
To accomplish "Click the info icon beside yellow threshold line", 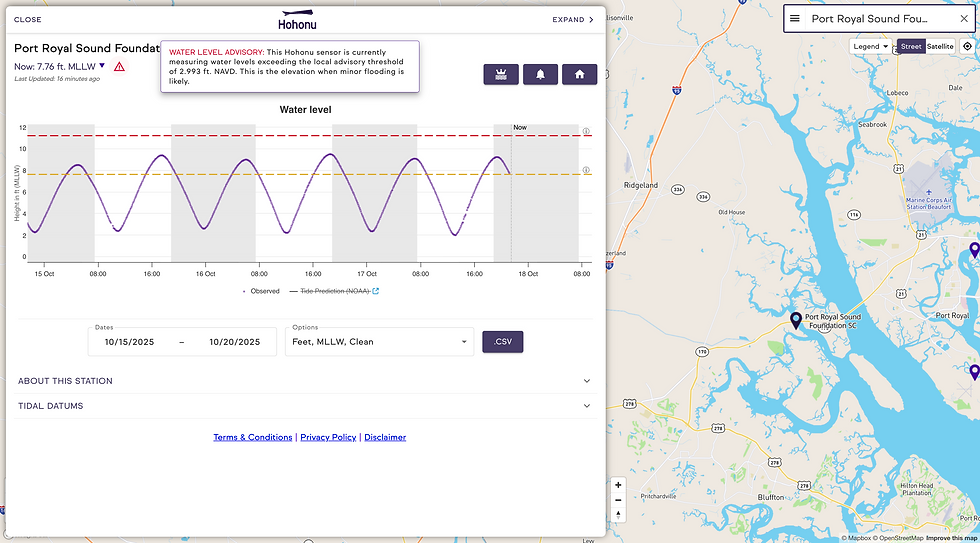I will pos(586,170).
